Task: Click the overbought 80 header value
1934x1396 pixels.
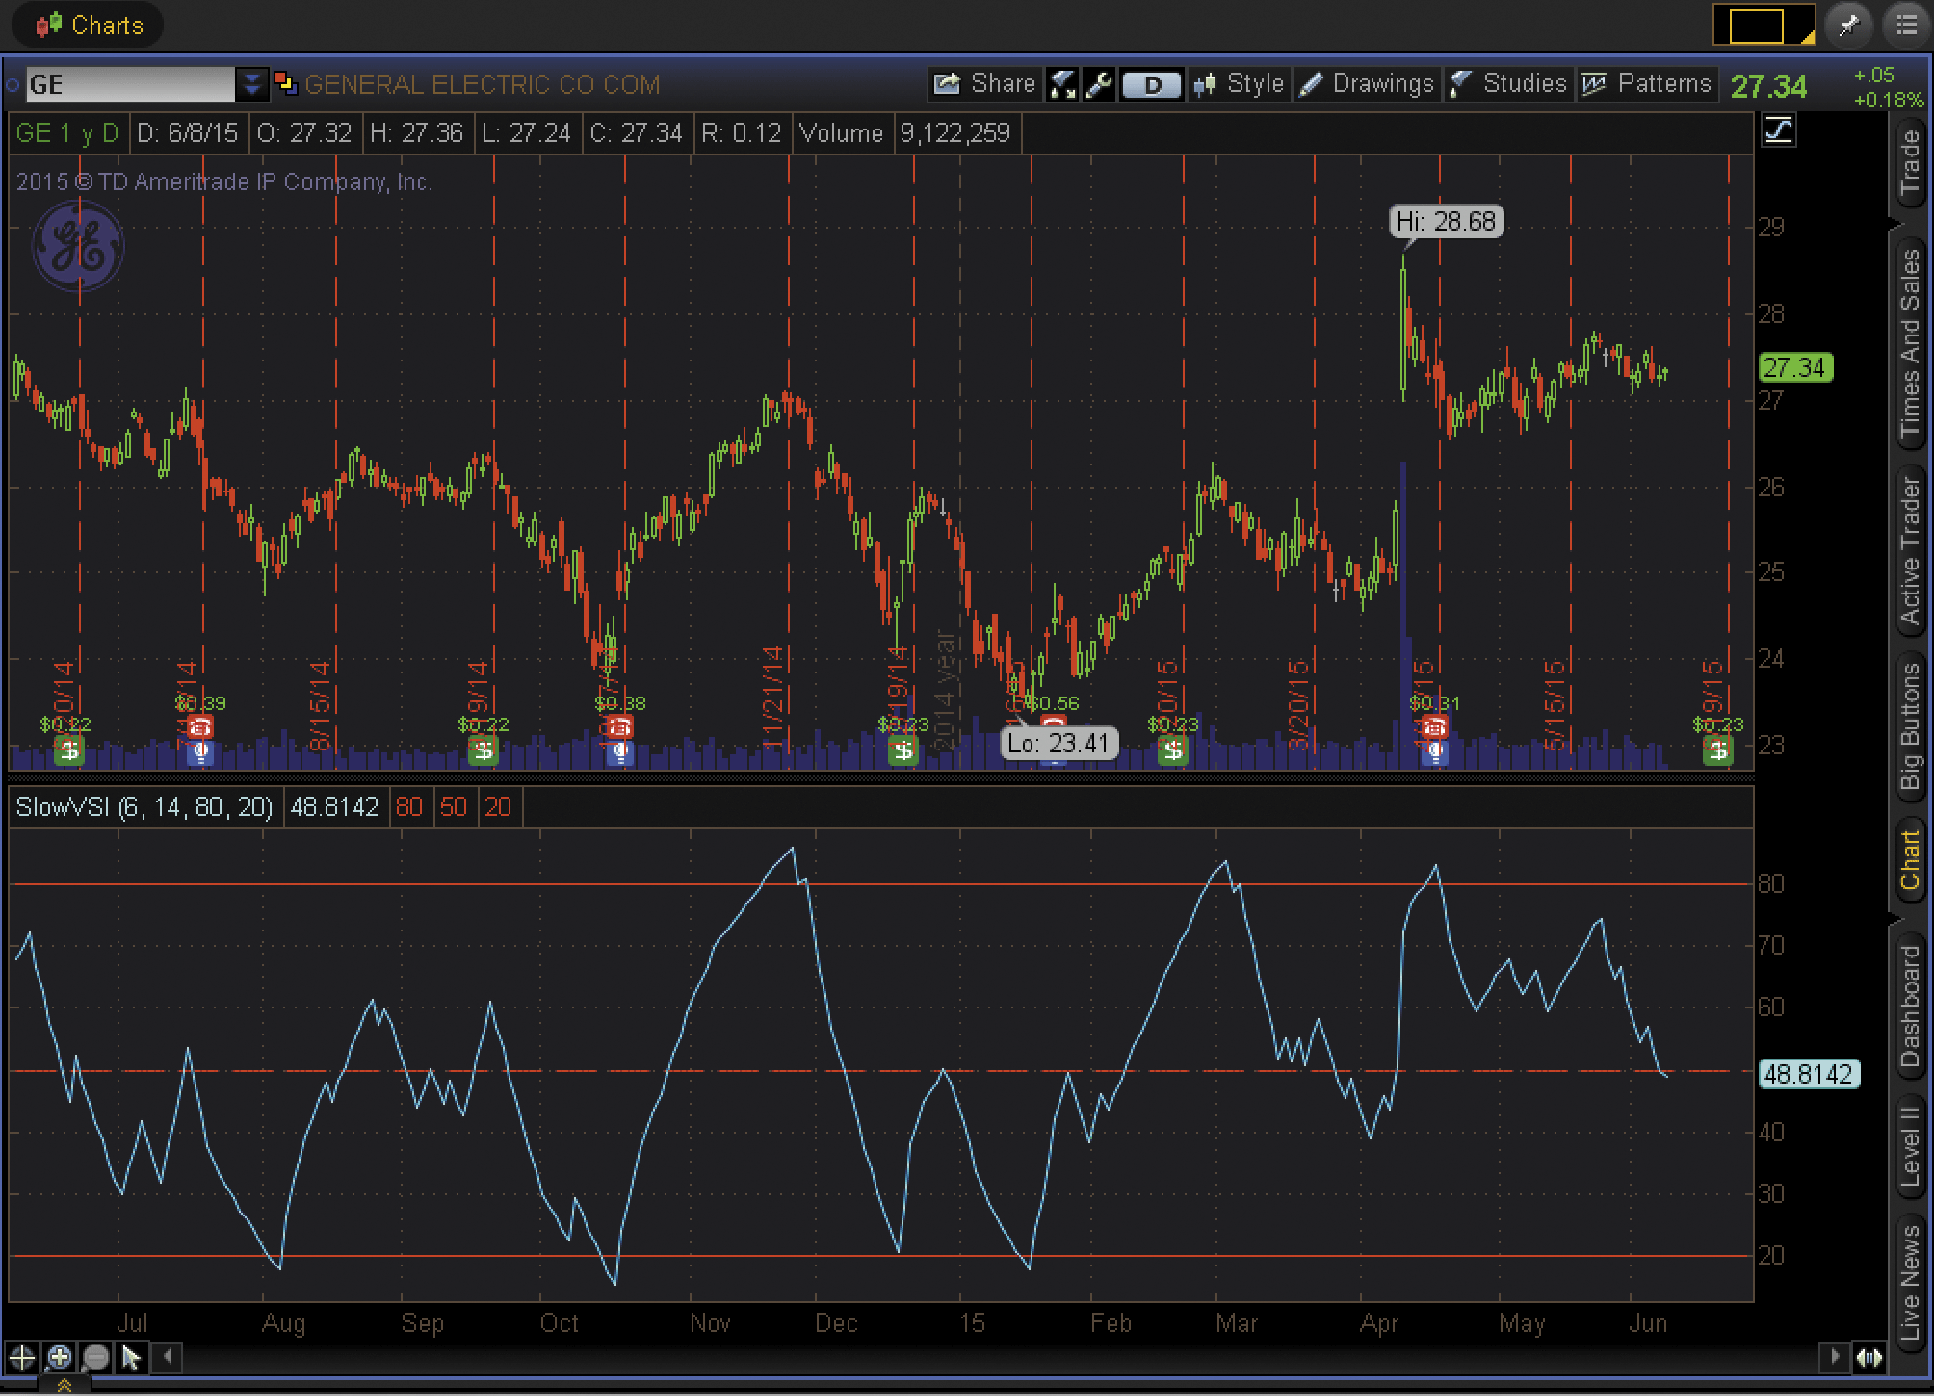Action: pyautogui.click(x=409, y=807)
